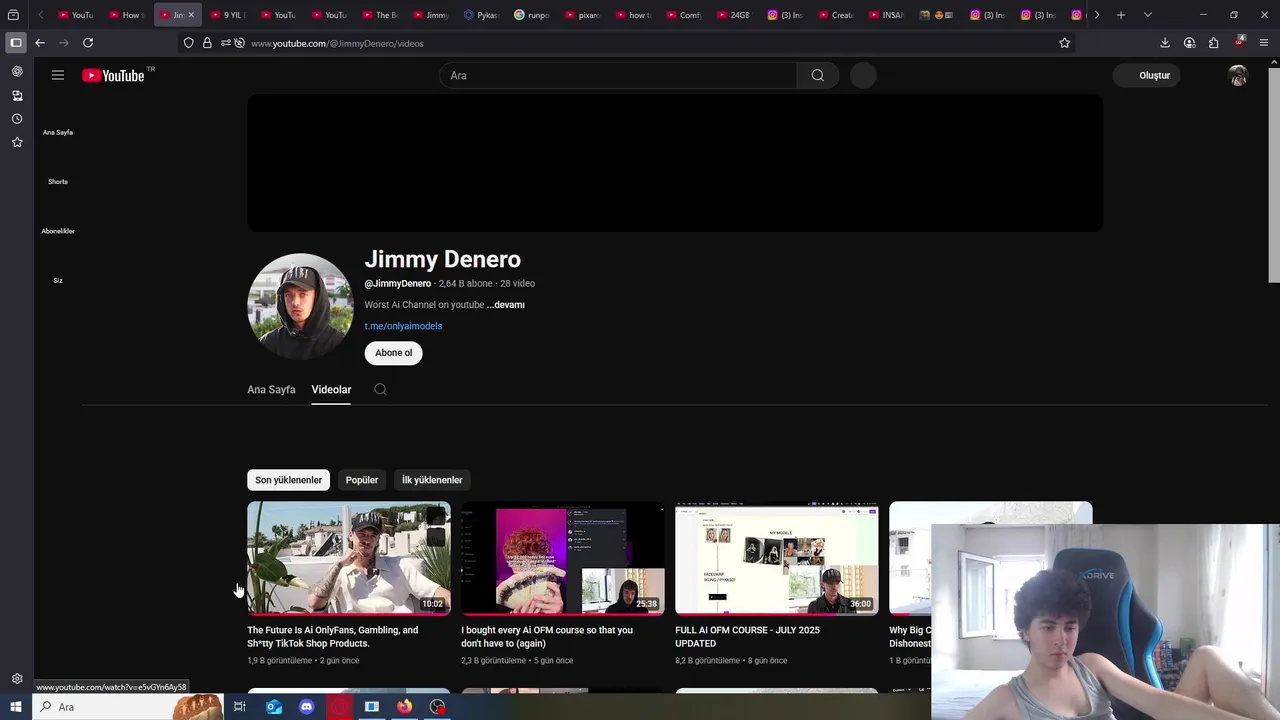Viewport: 1280px width, 720px height.
Task: Open the 36:00 FULL AI OFM COURSE thumbnail
Action: 777,558
